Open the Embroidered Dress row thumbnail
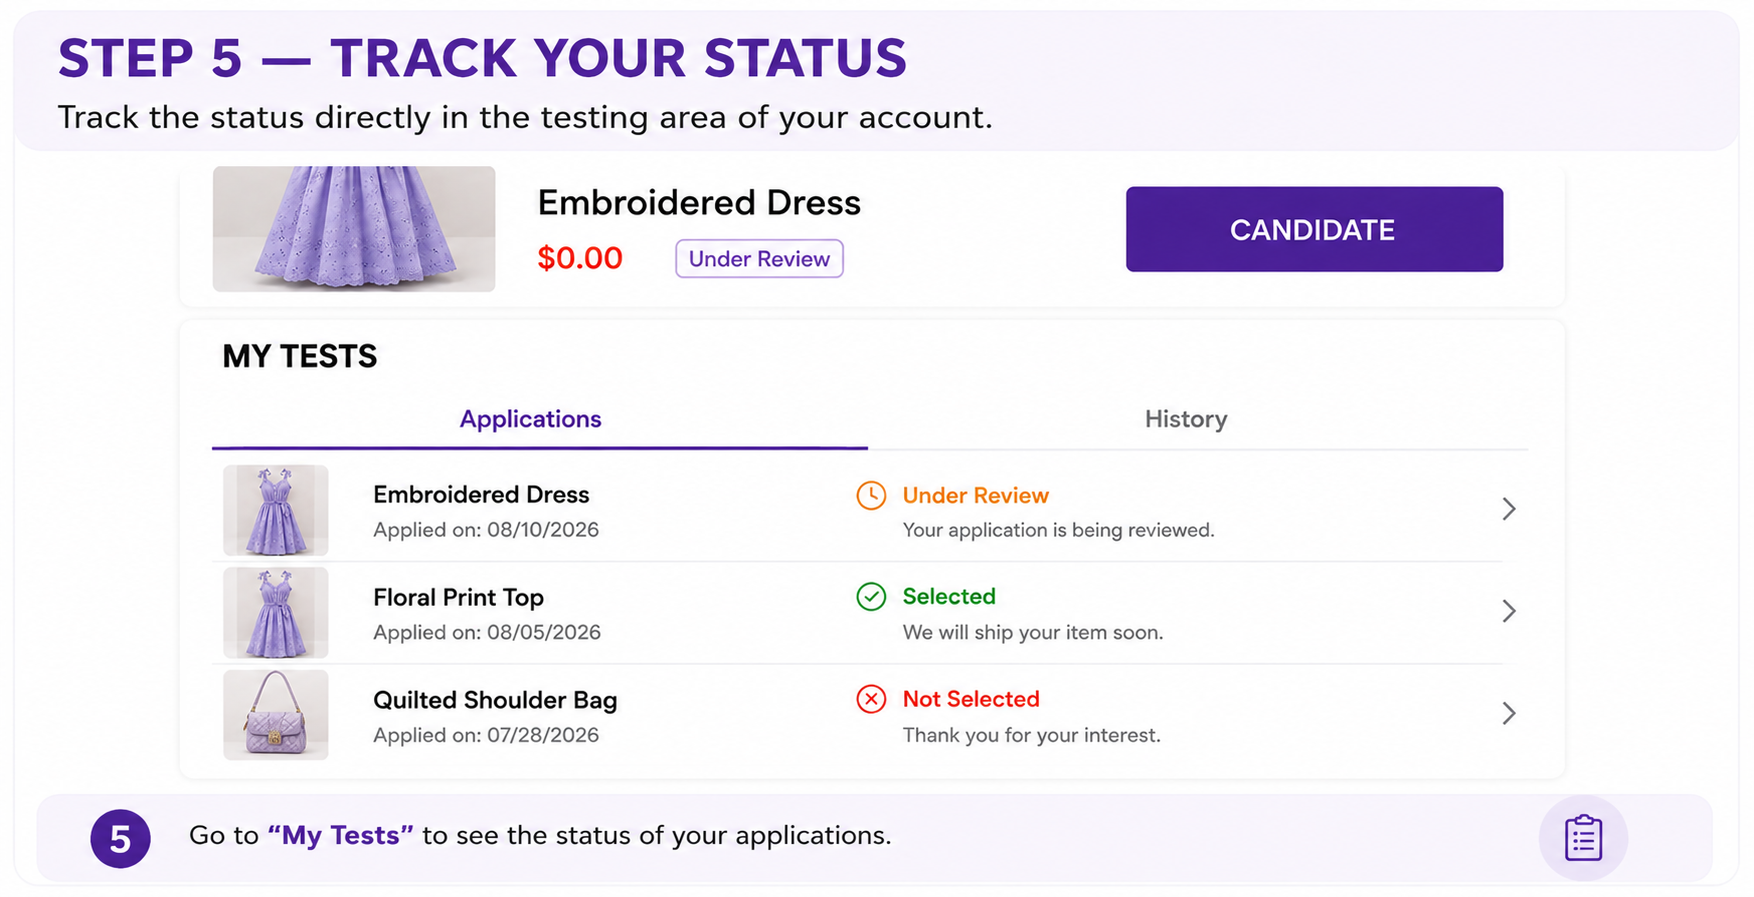This screenshot has height=897, width=1754. click(276, 510)
